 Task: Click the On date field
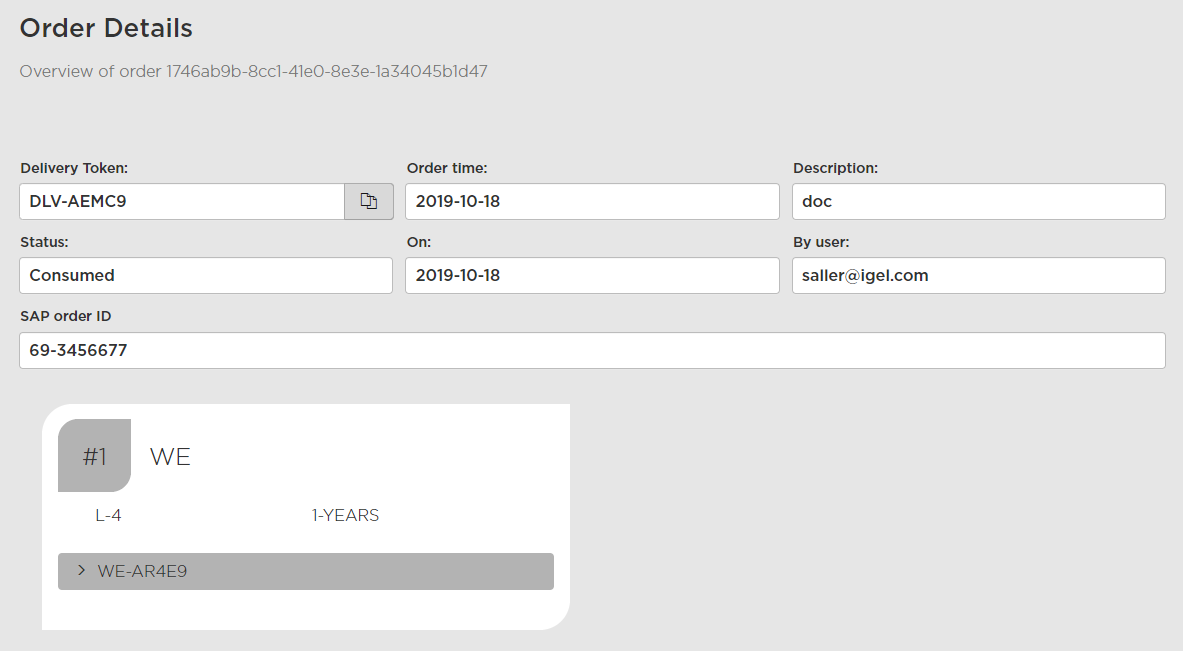tap(591, 275)
